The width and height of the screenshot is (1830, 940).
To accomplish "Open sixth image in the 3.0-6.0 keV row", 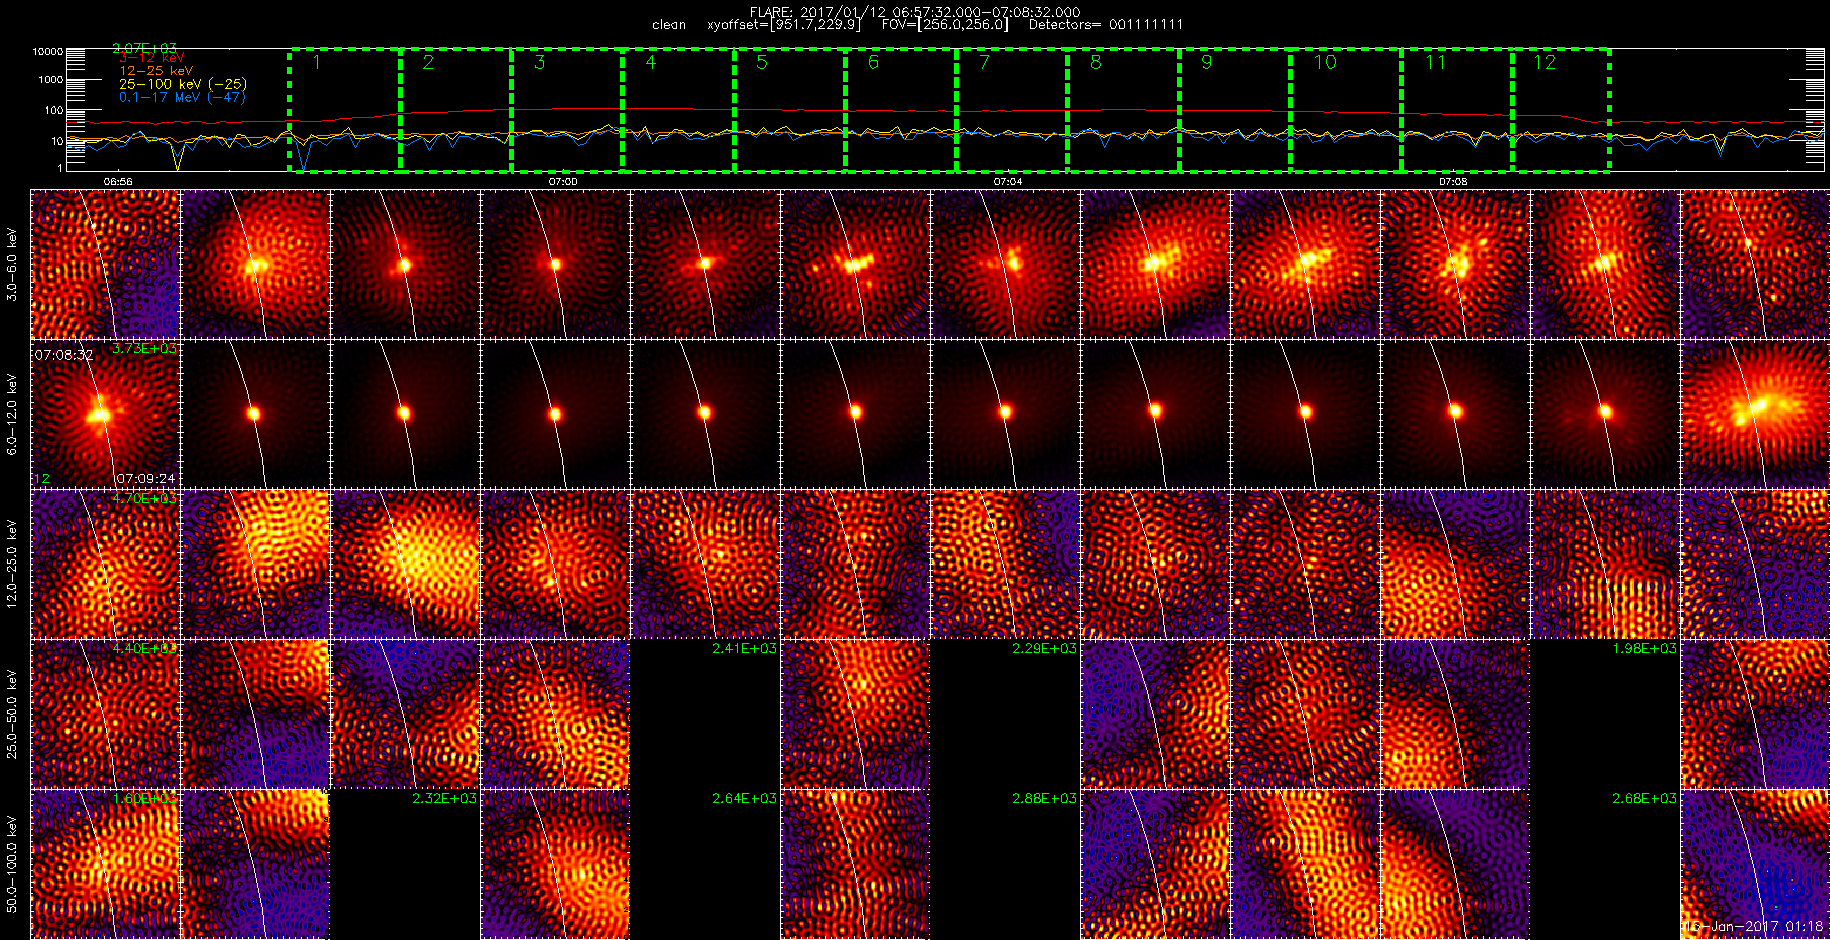I will [855, 264].
